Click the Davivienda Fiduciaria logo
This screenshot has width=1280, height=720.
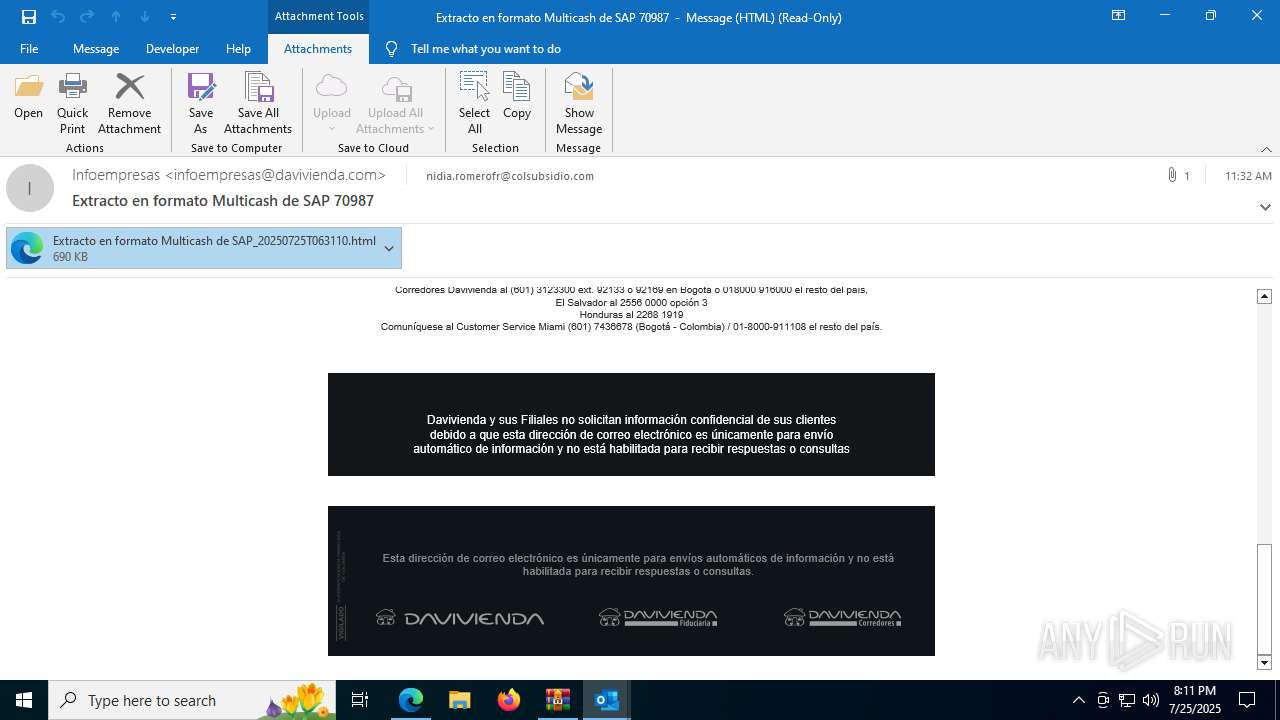point(658,617)
